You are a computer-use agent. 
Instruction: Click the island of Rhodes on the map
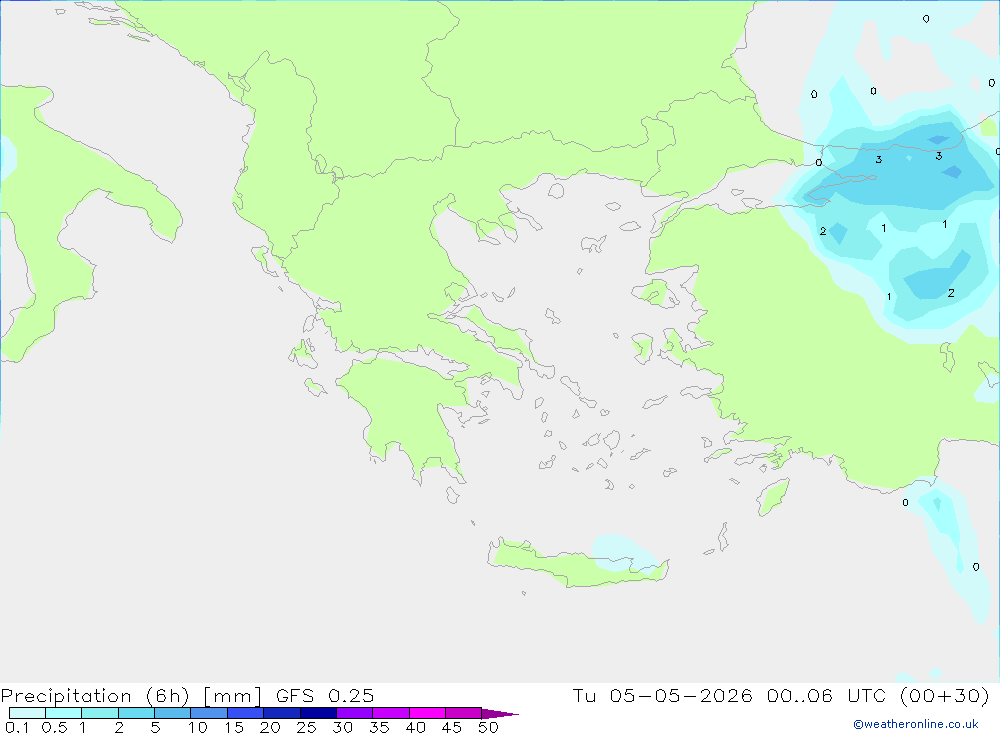coord(773,497)
